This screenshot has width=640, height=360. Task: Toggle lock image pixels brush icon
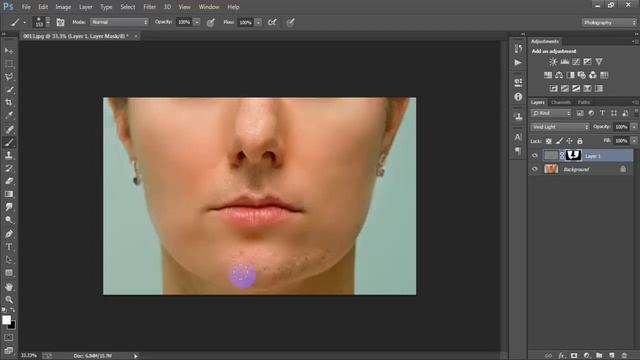559,141
